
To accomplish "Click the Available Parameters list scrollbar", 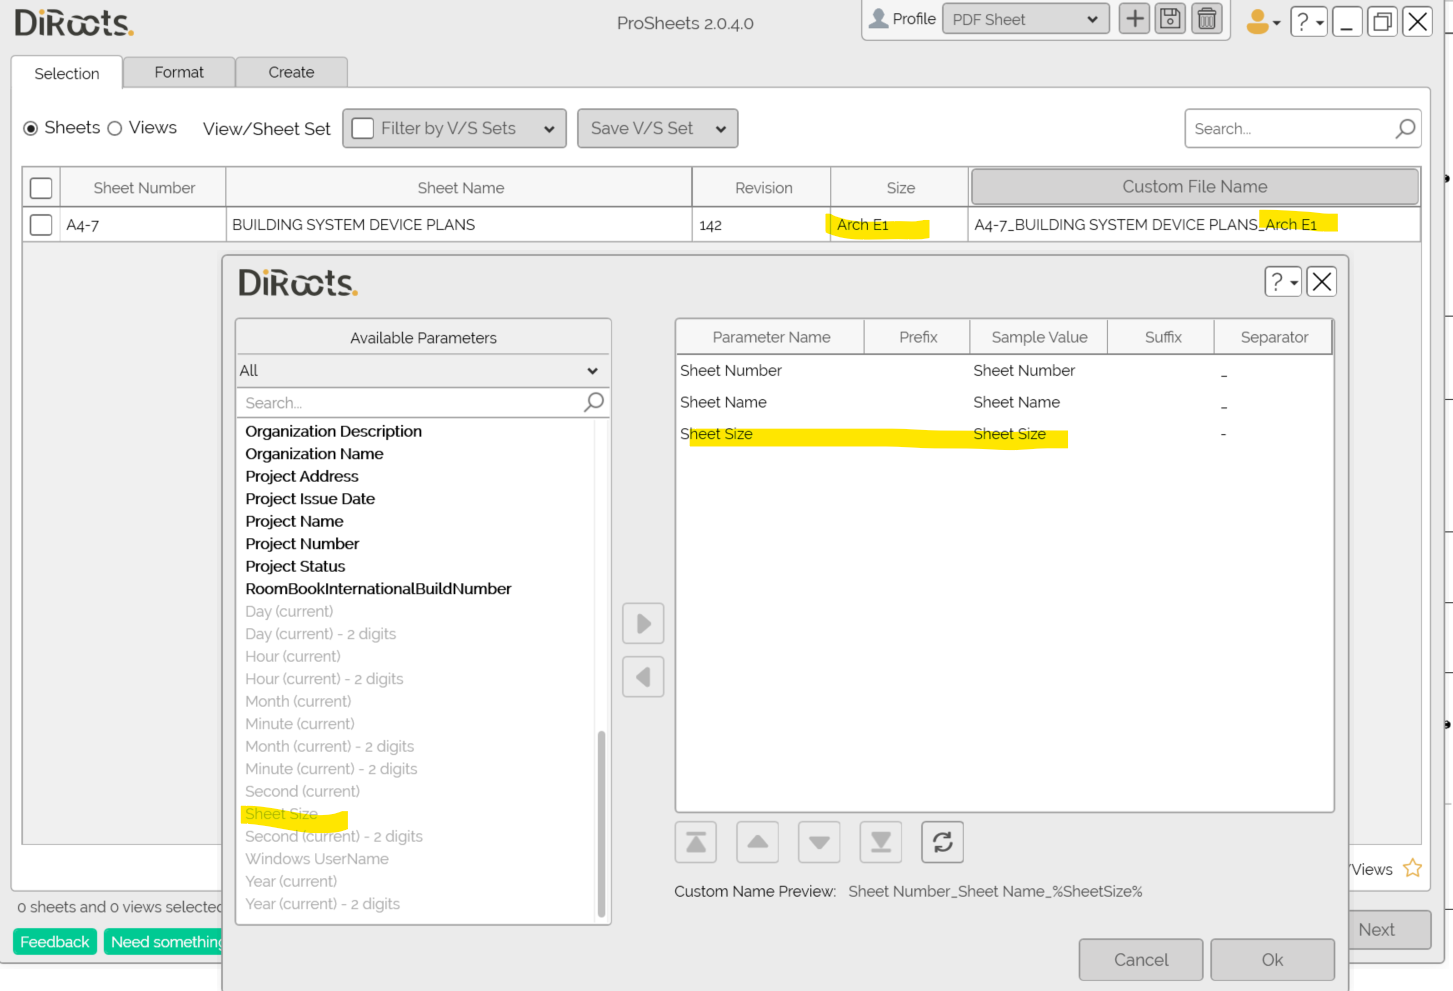I will click(x=601, y=822).
